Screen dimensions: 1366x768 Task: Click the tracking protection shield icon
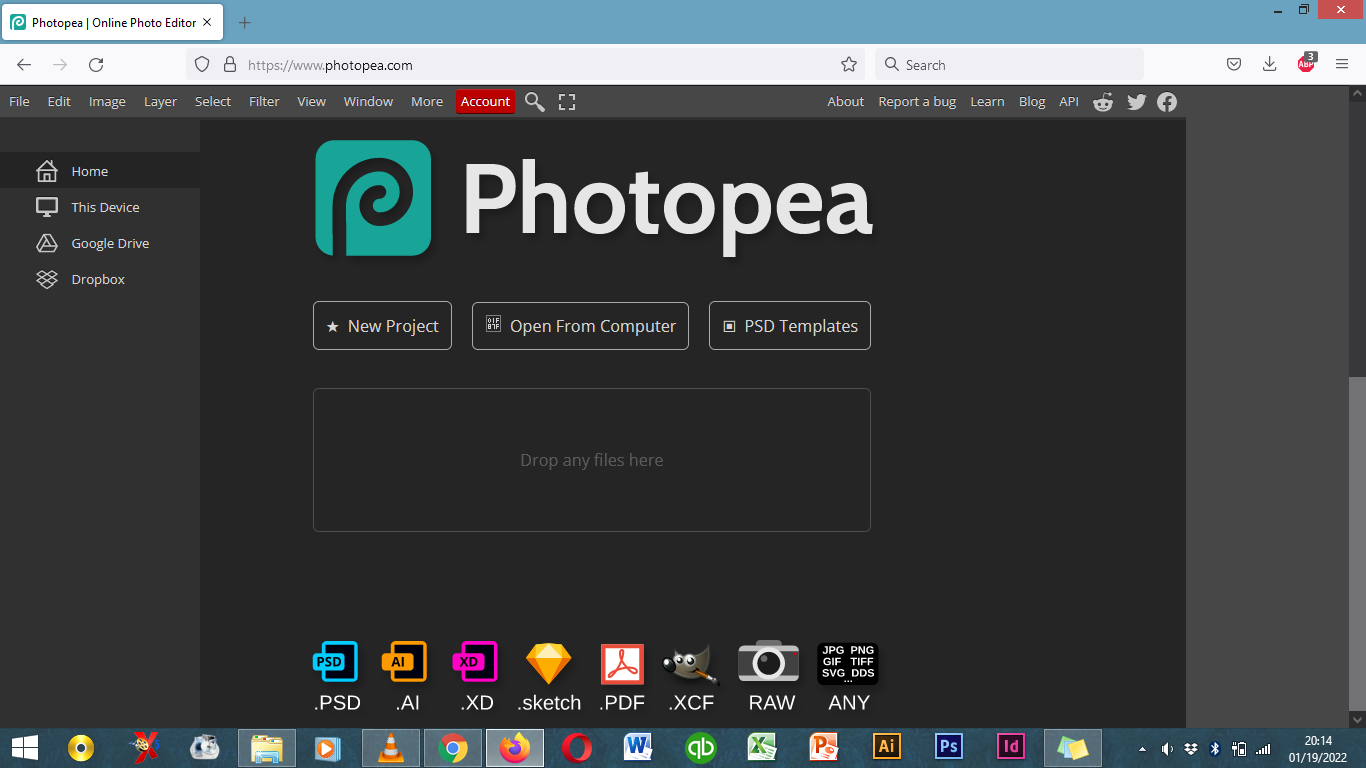pos(202,65)
